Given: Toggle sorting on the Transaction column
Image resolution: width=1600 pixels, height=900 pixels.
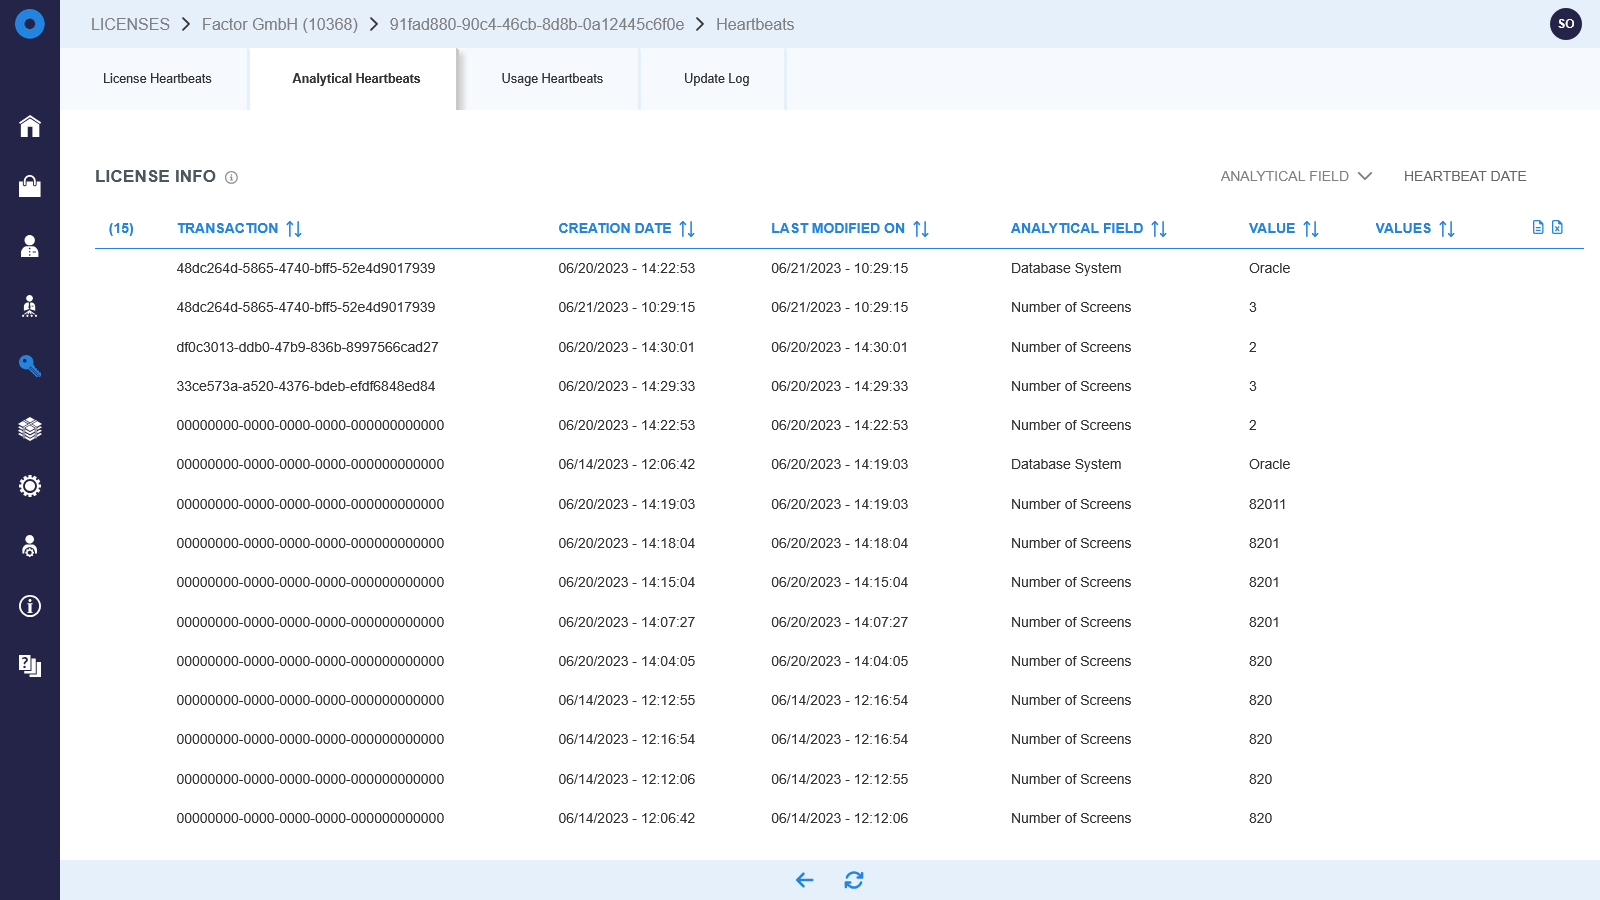Looking at the screenshot, I should pyautogui.click(x=293, y=228).
